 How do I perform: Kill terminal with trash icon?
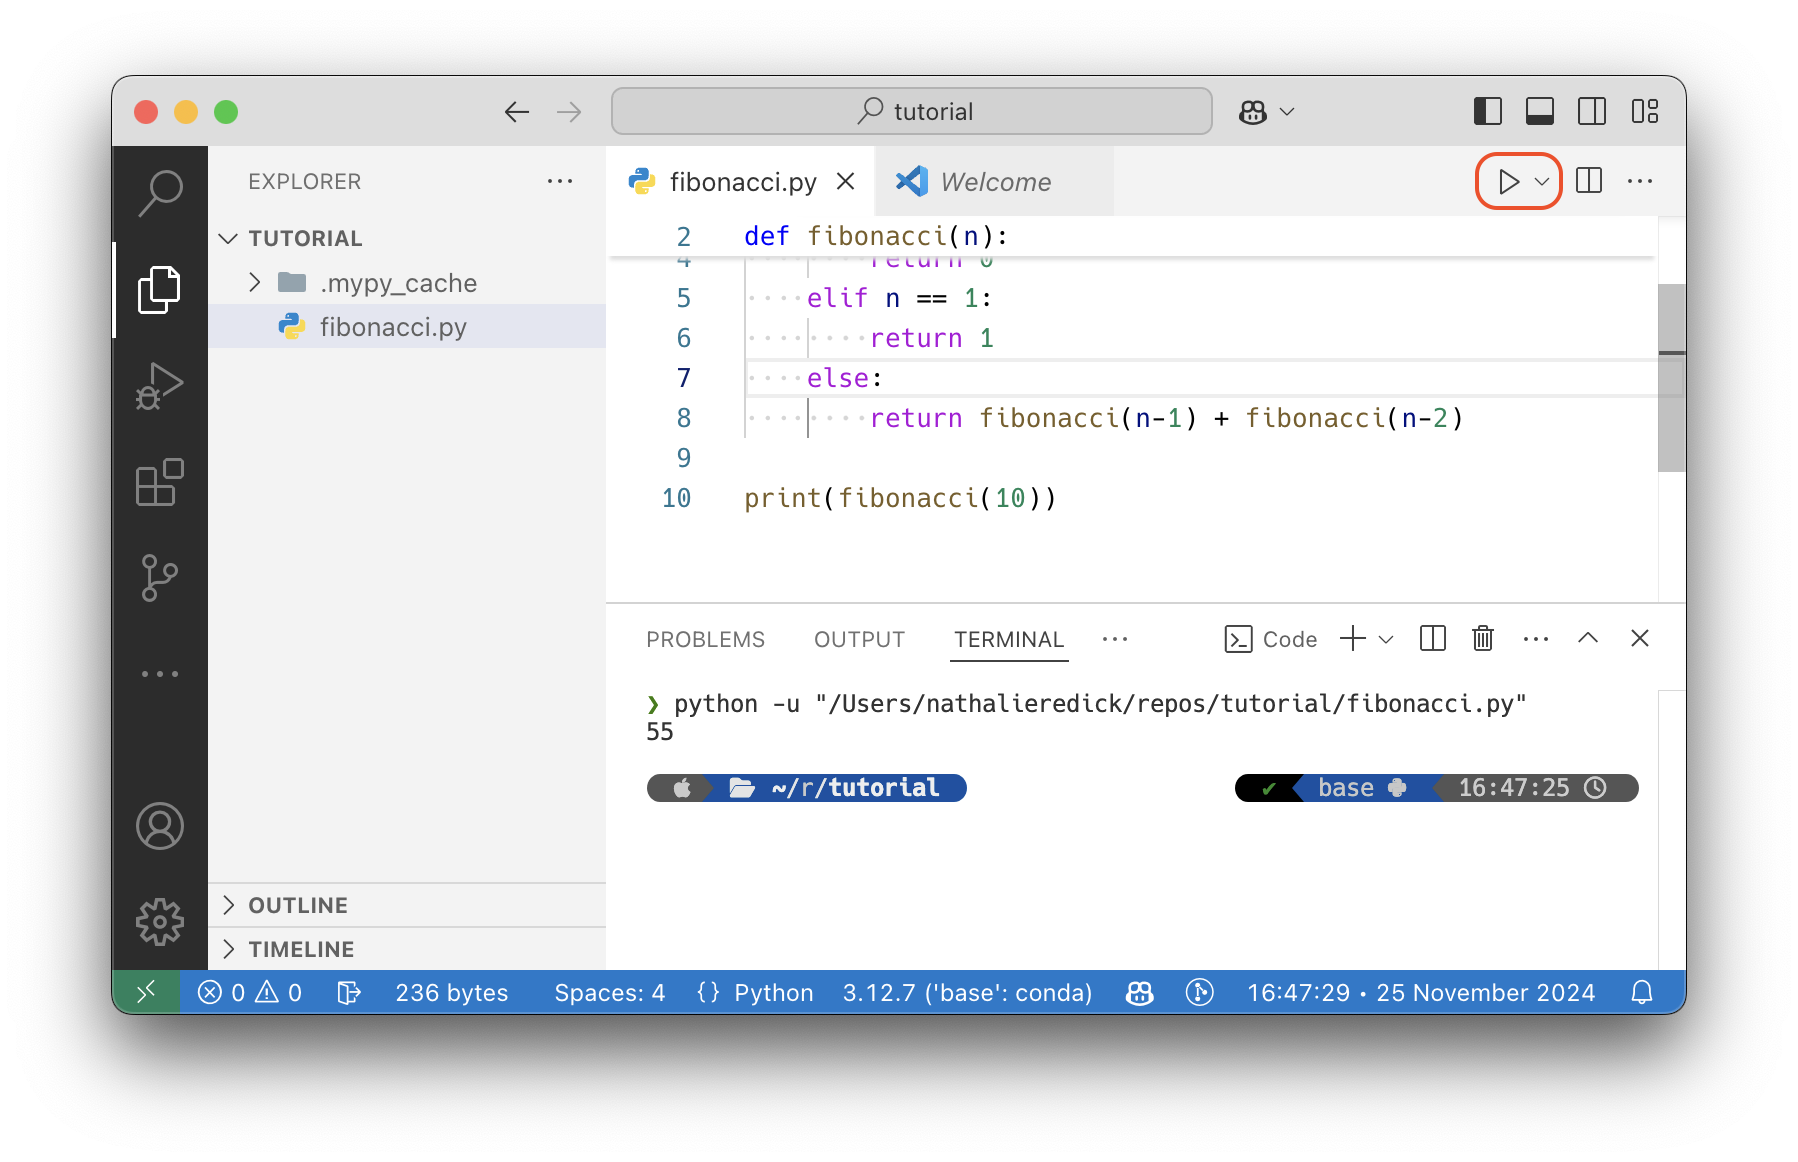point(1483,638)
